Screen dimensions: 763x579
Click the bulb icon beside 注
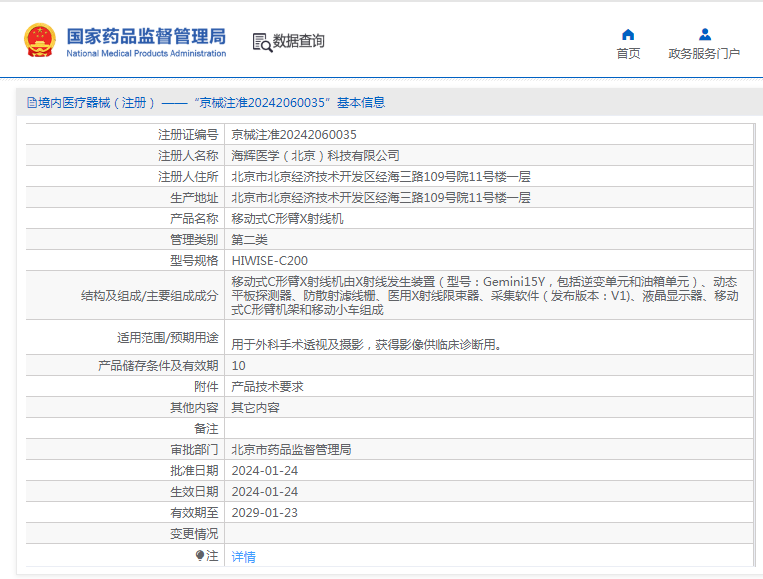pos(200,555)
